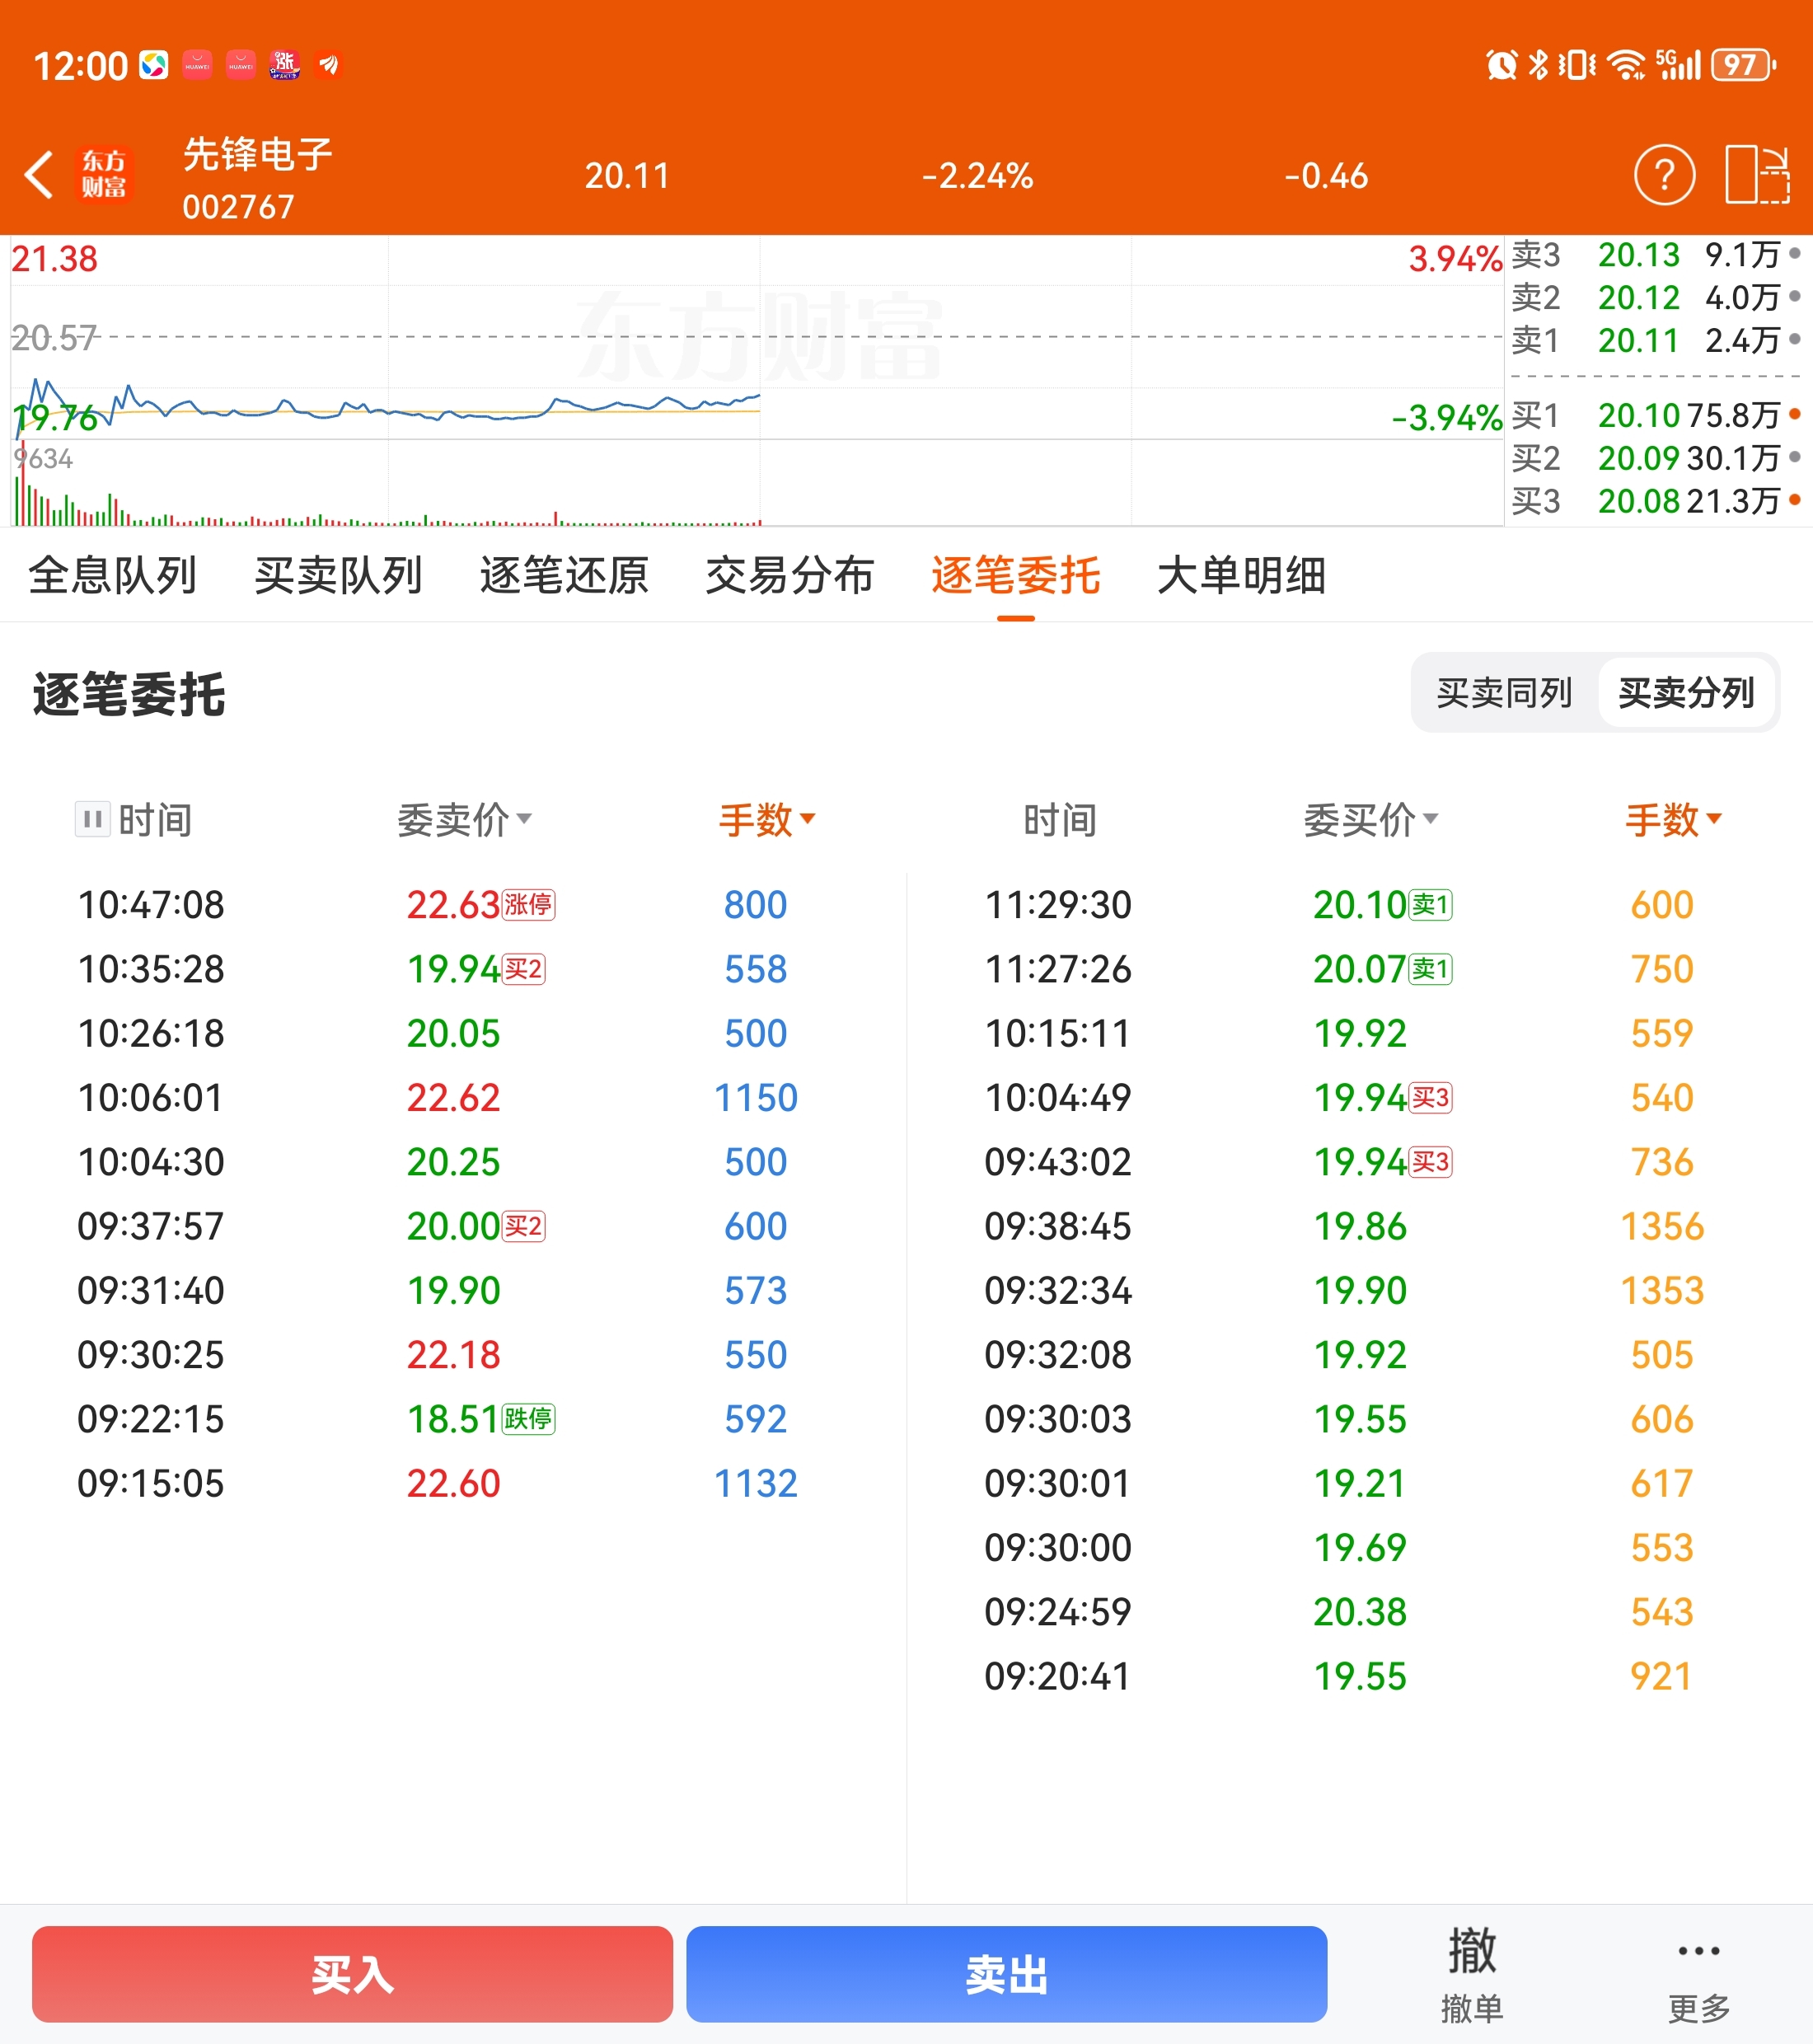Pause updates with the pause icon by 时间
The height and width of the screenshot is (2044, 1813).
pyautogui.click(x=93, y=820)
